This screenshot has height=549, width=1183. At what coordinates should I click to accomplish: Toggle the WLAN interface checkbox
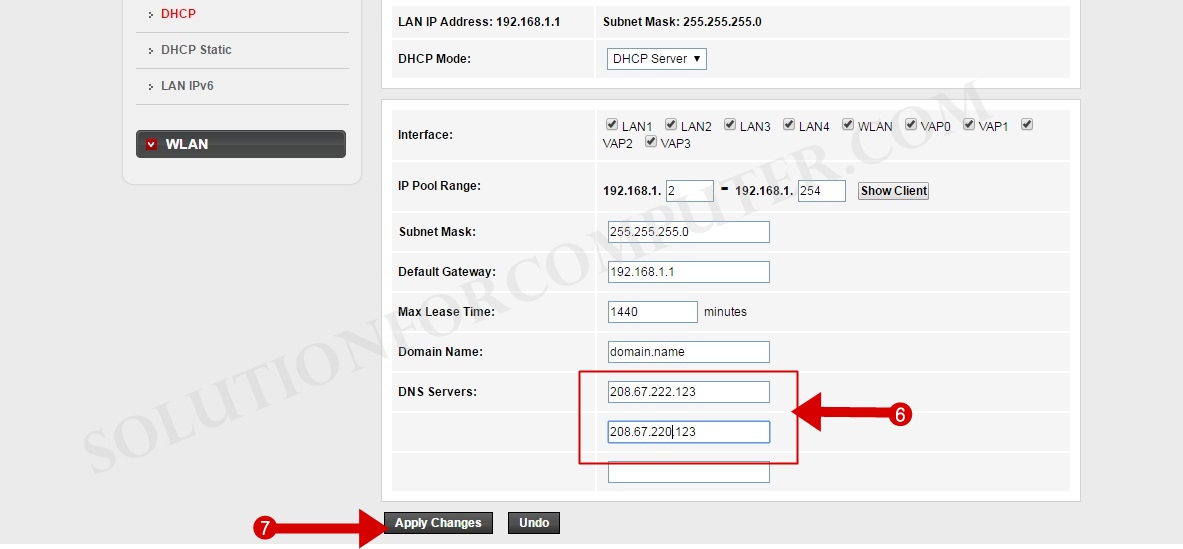point(848,124)
